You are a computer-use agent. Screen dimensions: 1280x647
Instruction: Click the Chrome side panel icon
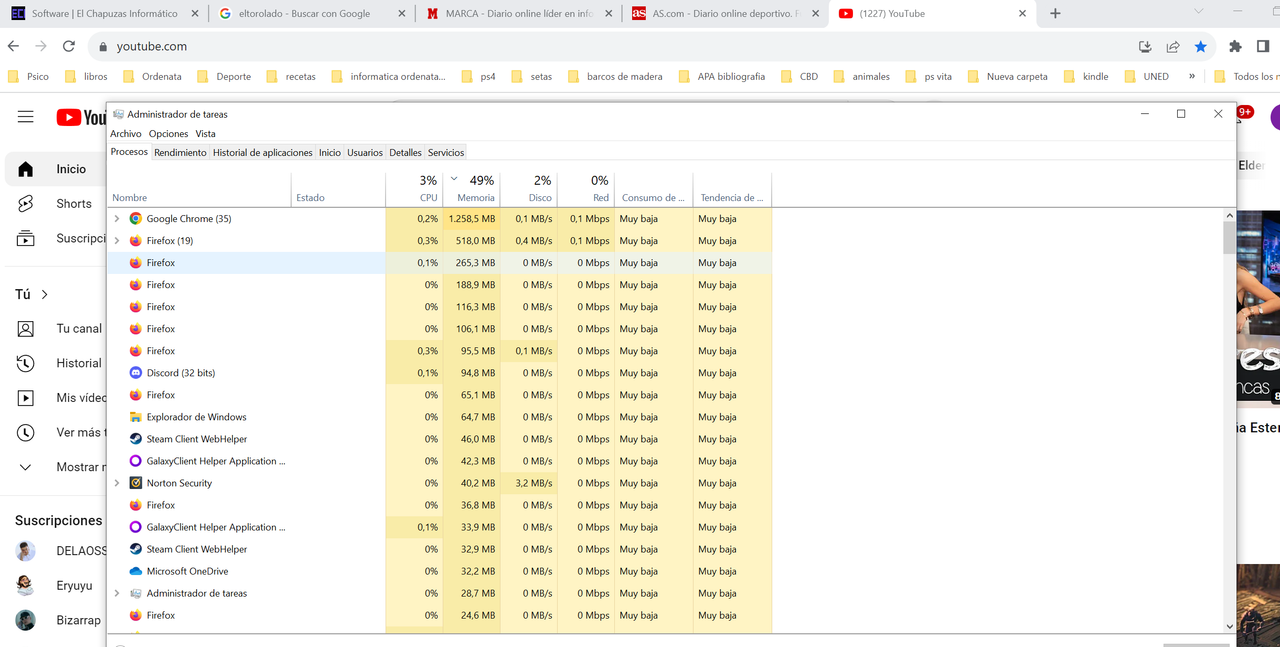1262,46
